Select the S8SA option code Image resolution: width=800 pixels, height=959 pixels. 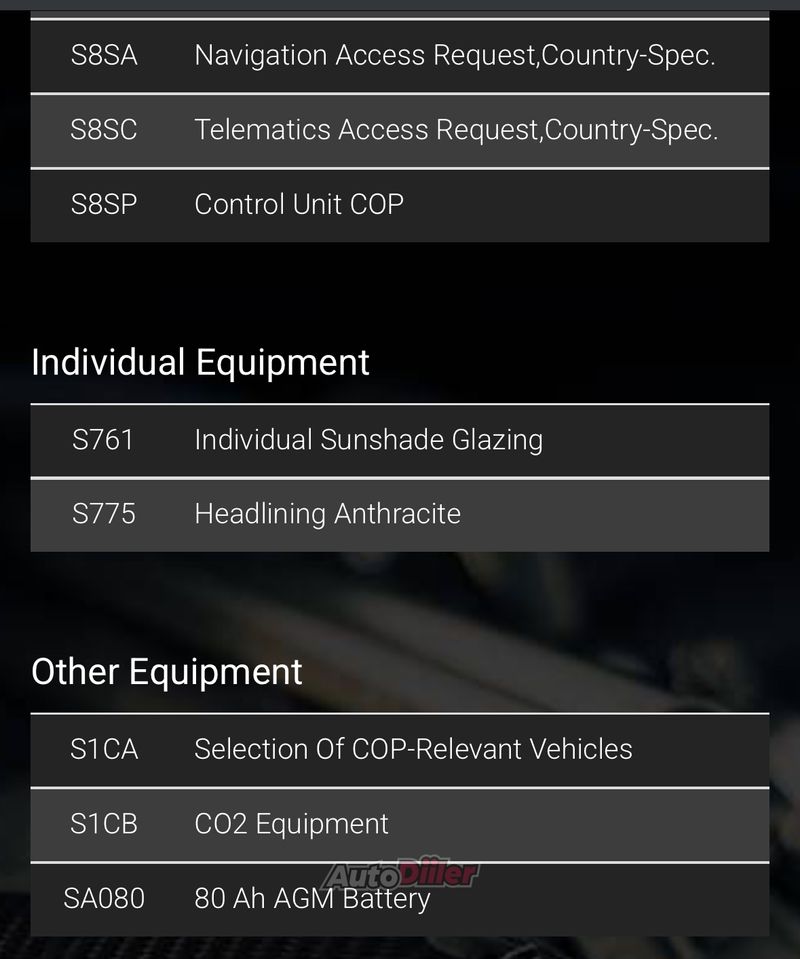coord(103,55)
